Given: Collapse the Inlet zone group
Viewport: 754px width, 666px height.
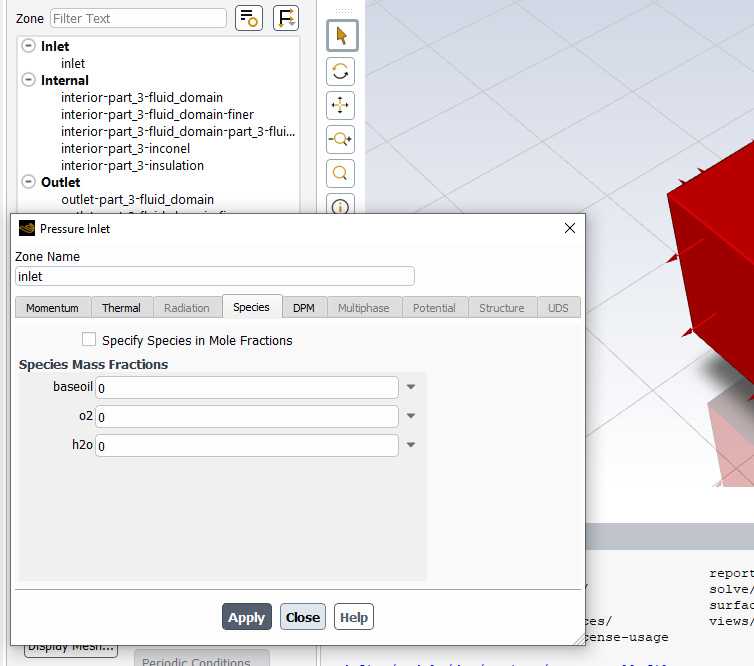Looking at the screenshot, I should [x=28, y=46].
